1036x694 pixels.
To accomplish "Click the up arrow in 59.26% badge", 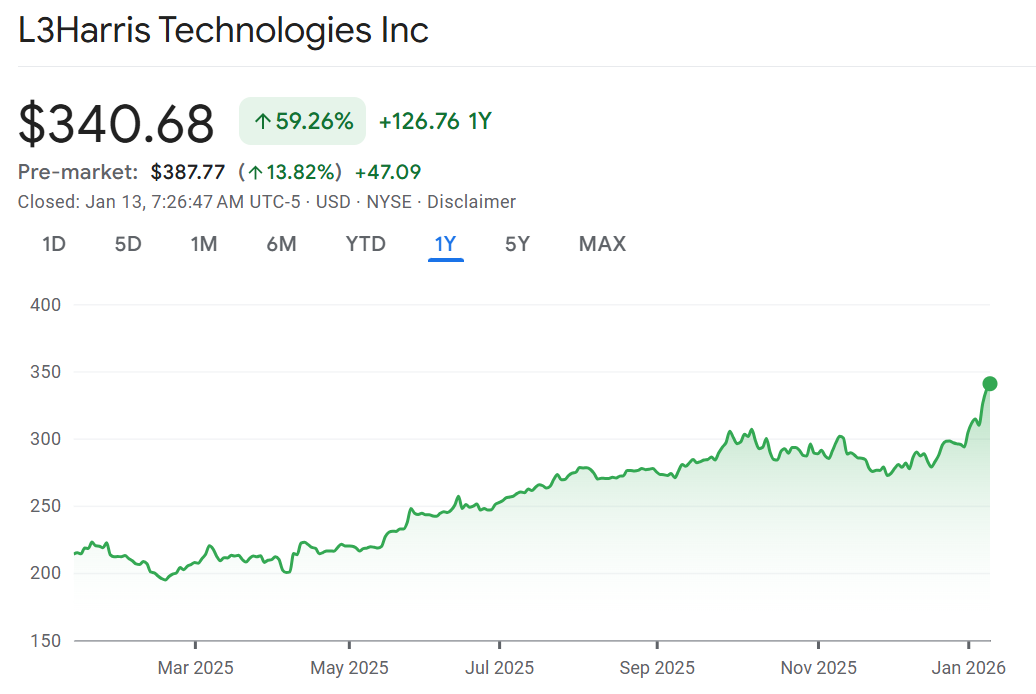I will point(263,122).
